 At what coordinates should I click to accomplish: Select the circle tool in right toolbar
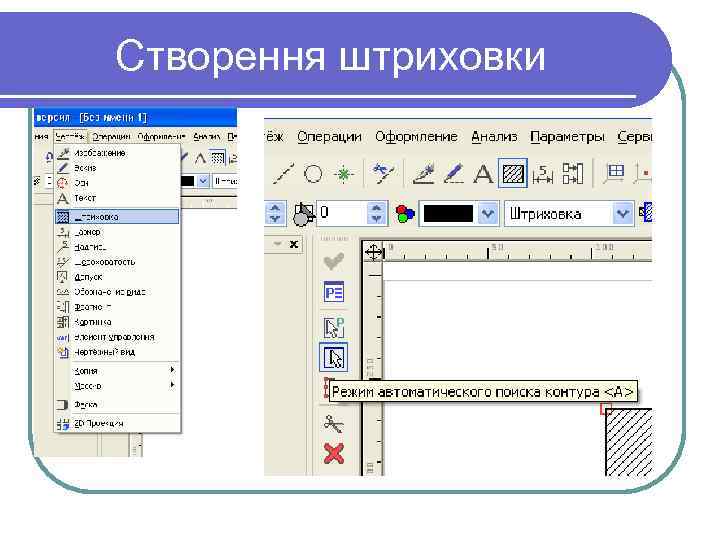click(x=313, y=174)
